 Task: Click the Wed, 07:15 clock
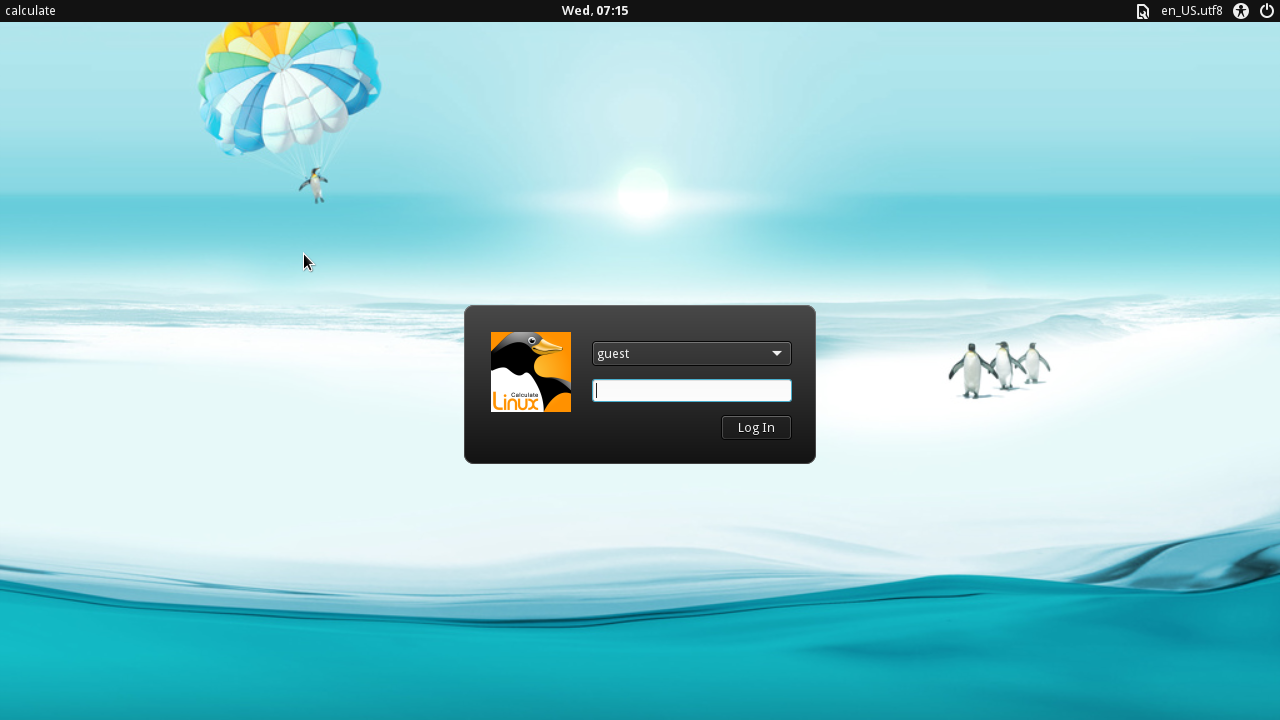pyautogui.click(x=595, y=11)
